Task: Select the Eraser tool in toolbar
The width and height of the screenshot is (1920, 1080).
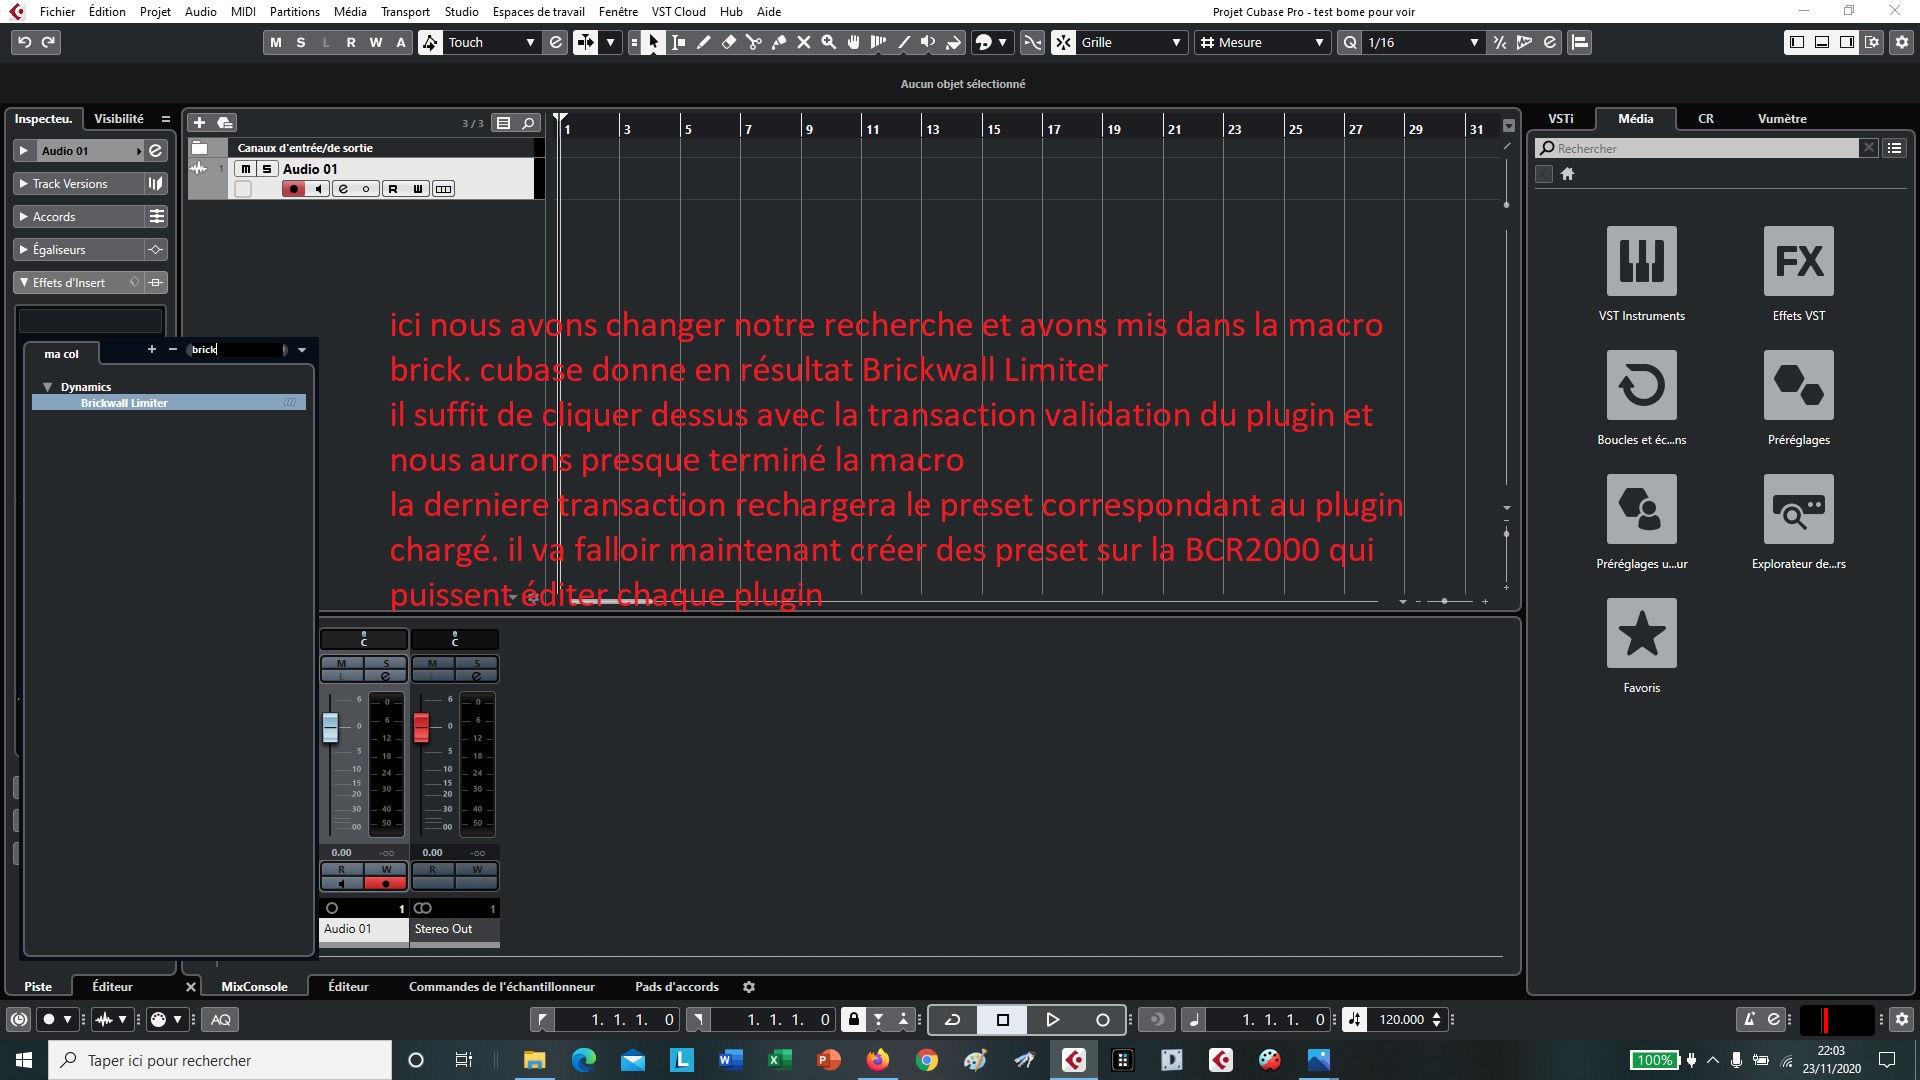Action: tap(729, 42)
